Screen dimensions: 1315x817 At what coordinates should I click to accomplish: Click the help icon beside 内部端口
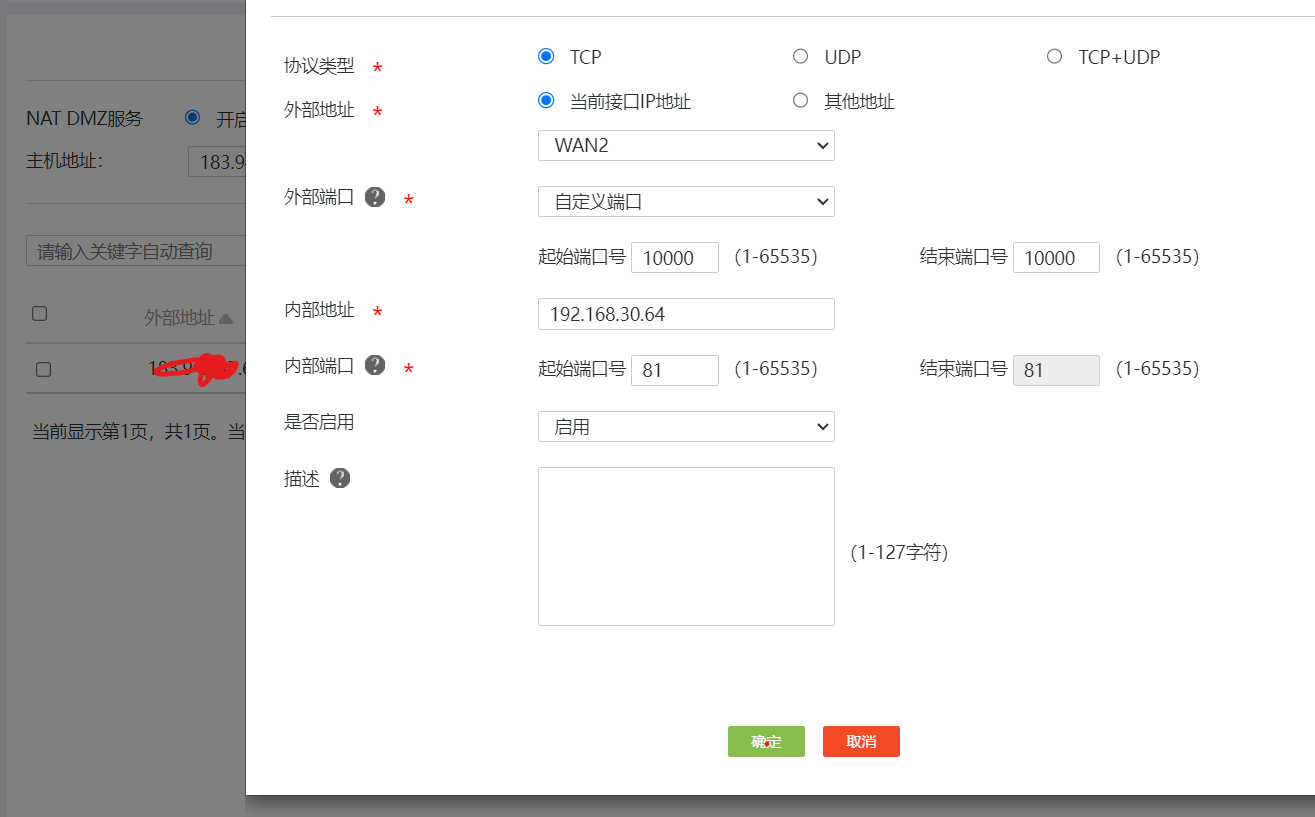[375, 365]
